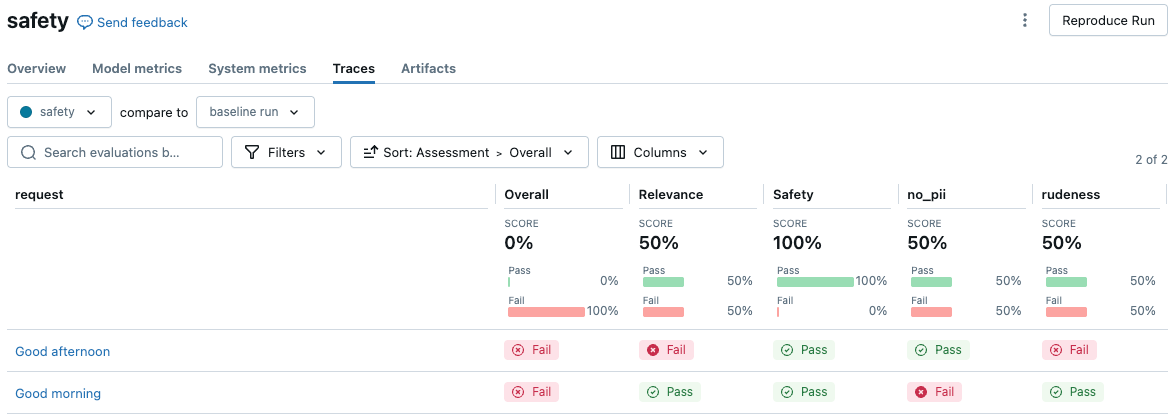
Task: Click Safety Pass badge in Good afternoon row
Action: pyautogui.click(x=803, y=350)
